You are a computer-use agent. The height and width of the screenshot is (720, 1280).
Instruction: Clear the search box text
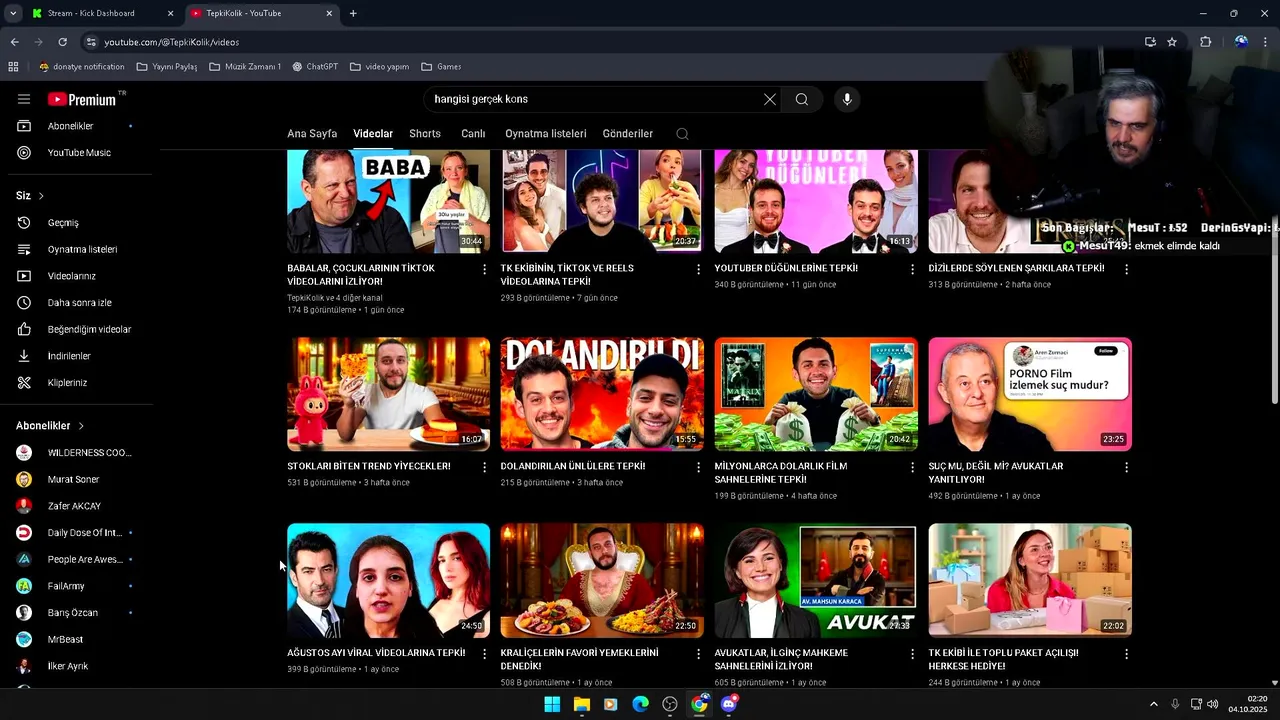(769, 99)
